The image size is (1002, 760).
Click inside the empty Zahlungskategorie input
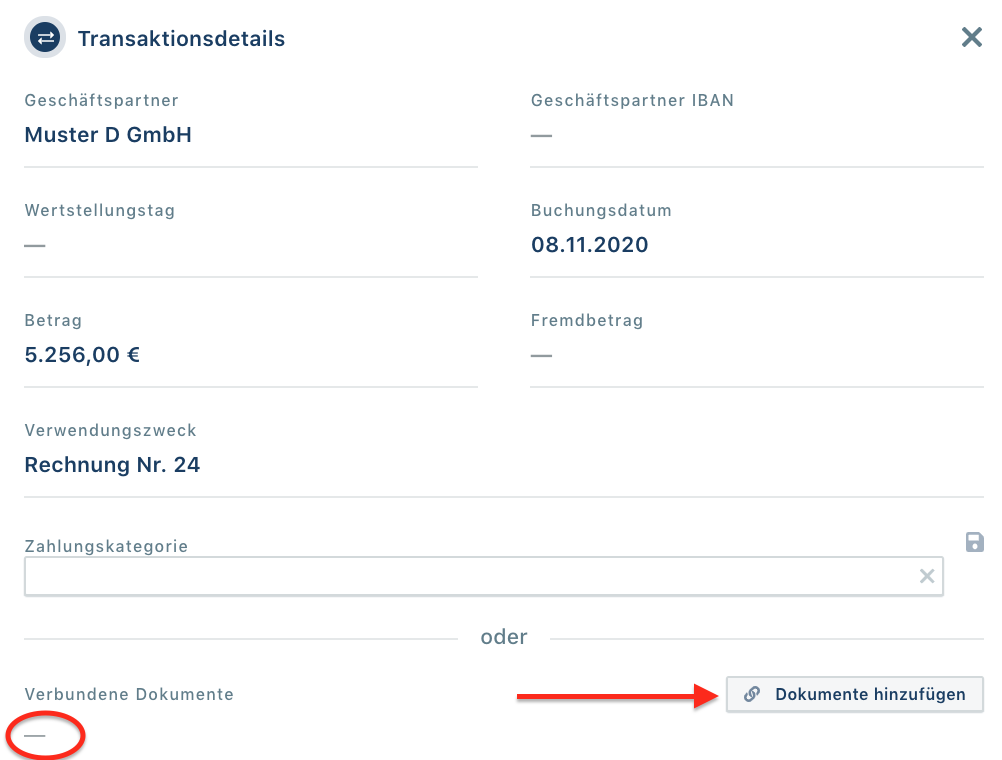pyautogui.click(x=400, y=575)
